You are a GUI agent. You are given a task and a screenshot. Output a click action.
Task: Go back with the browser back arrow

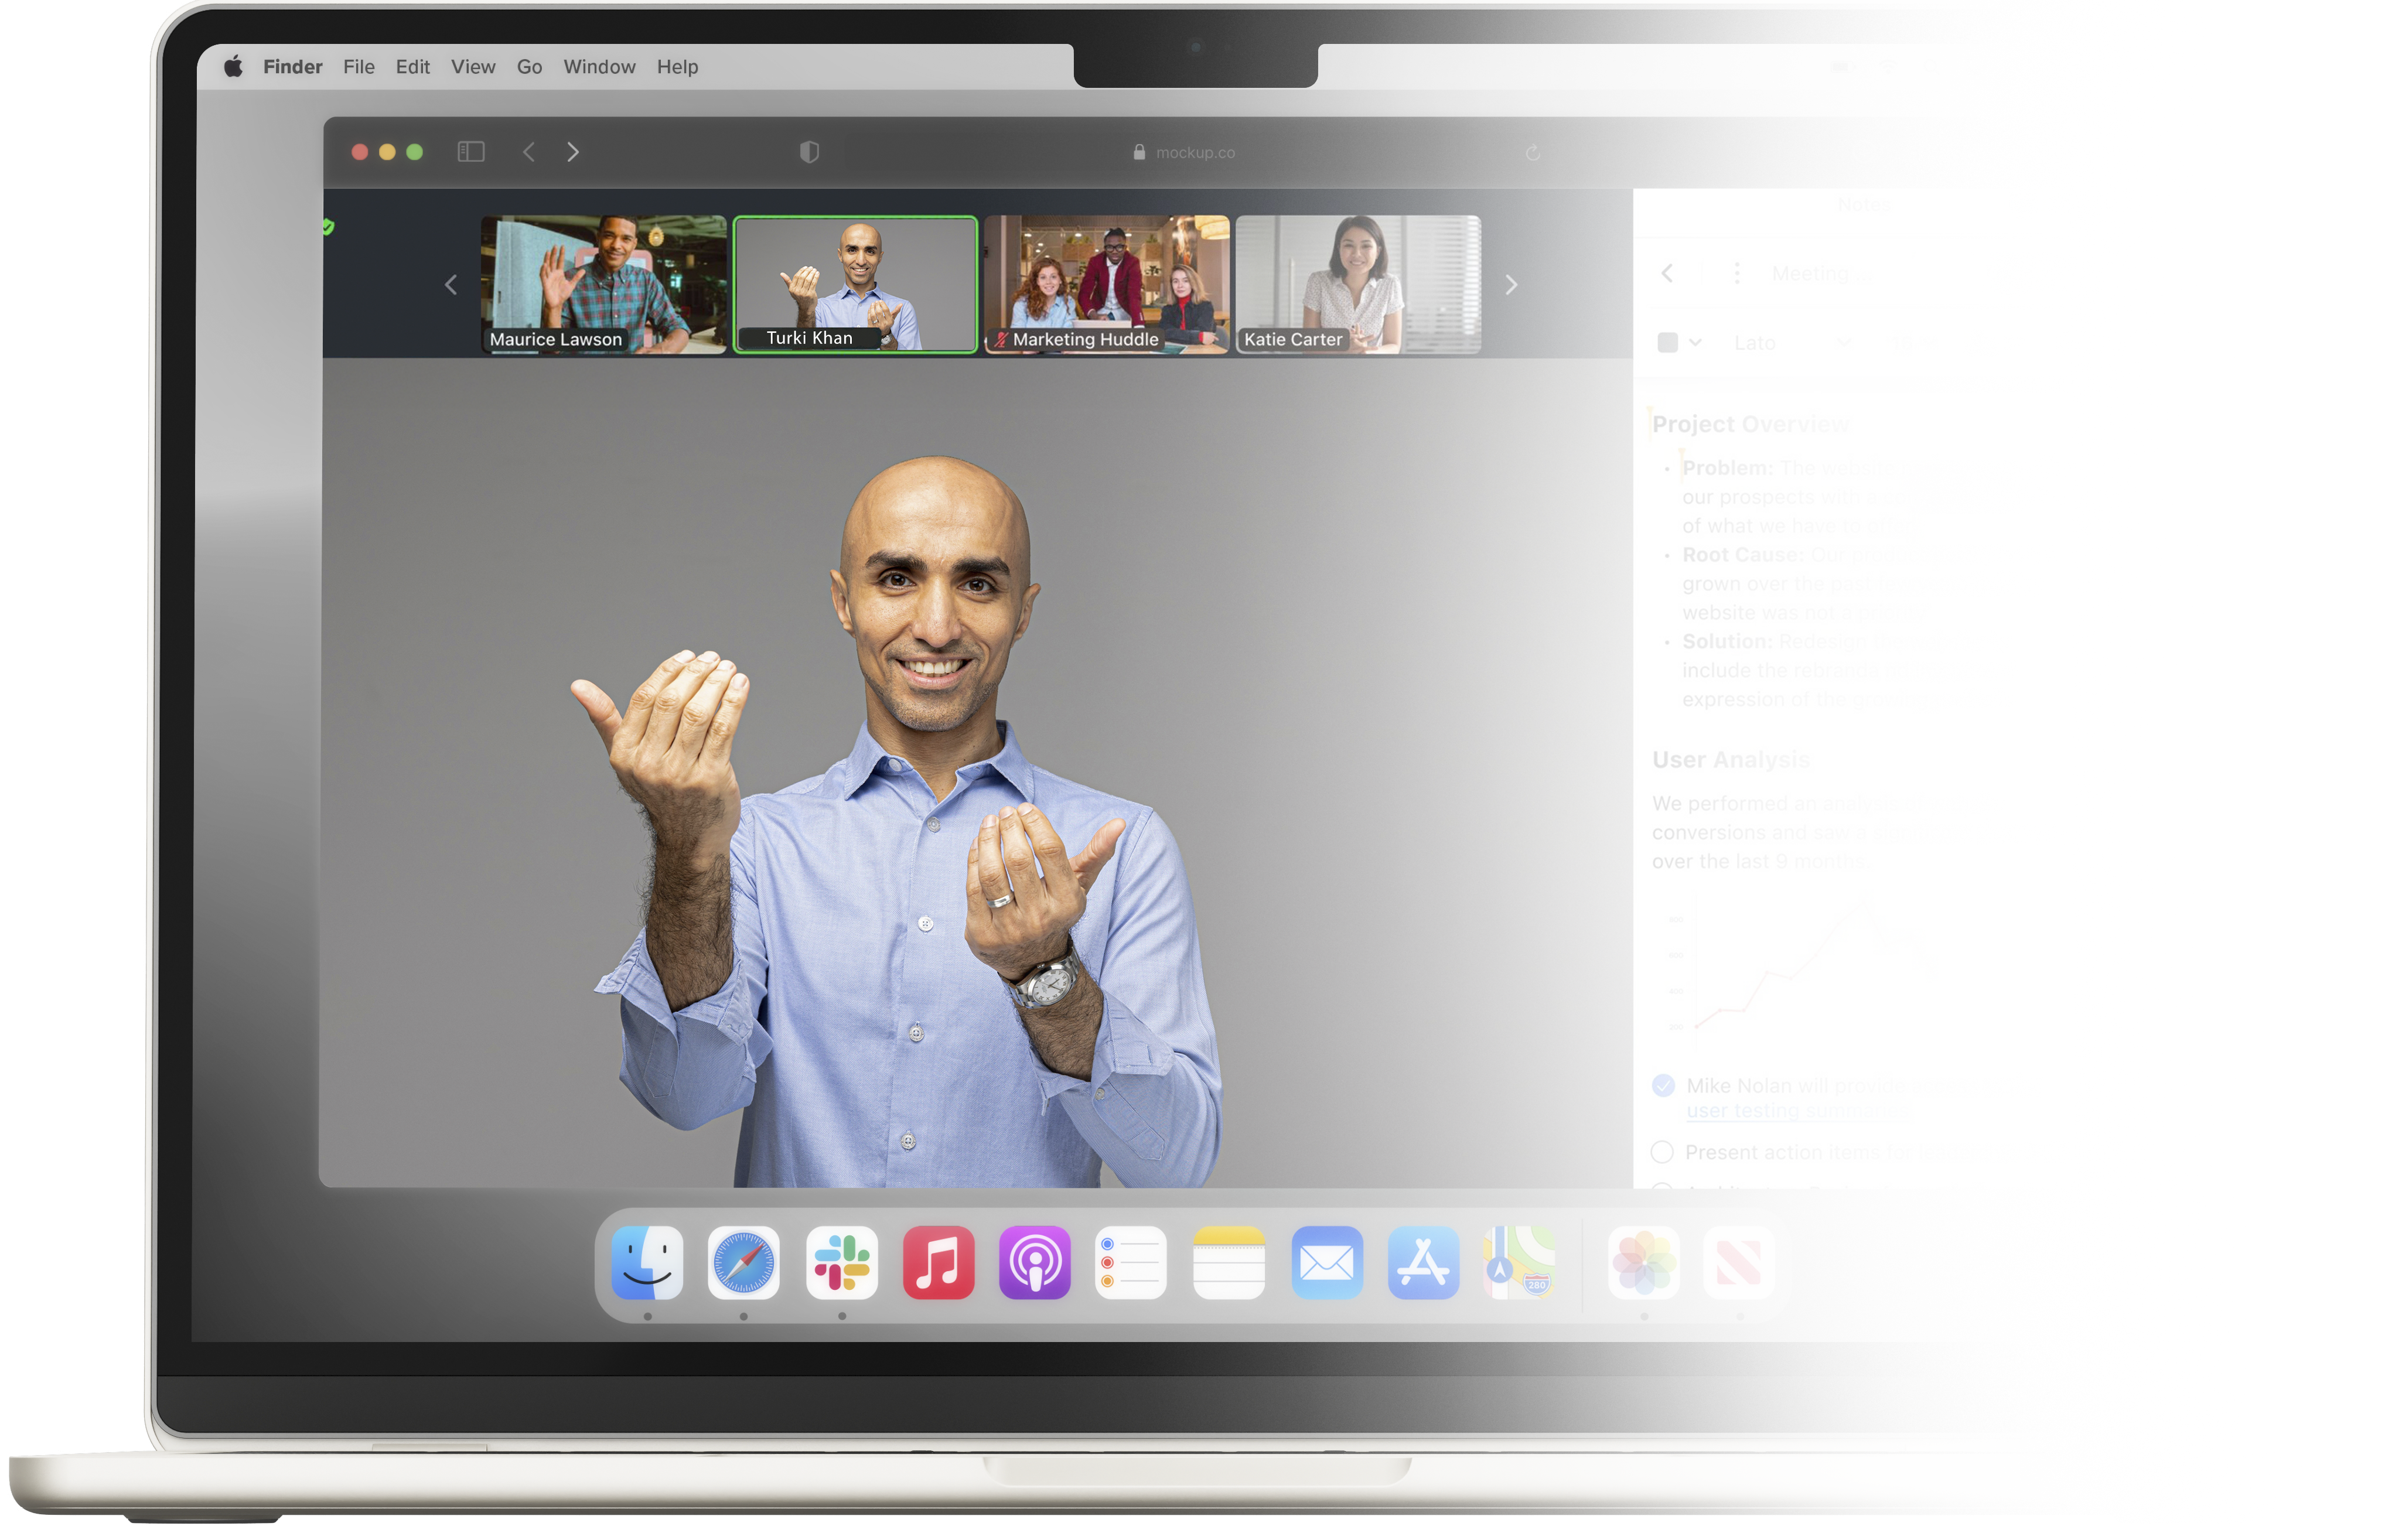tap(529, 152)
